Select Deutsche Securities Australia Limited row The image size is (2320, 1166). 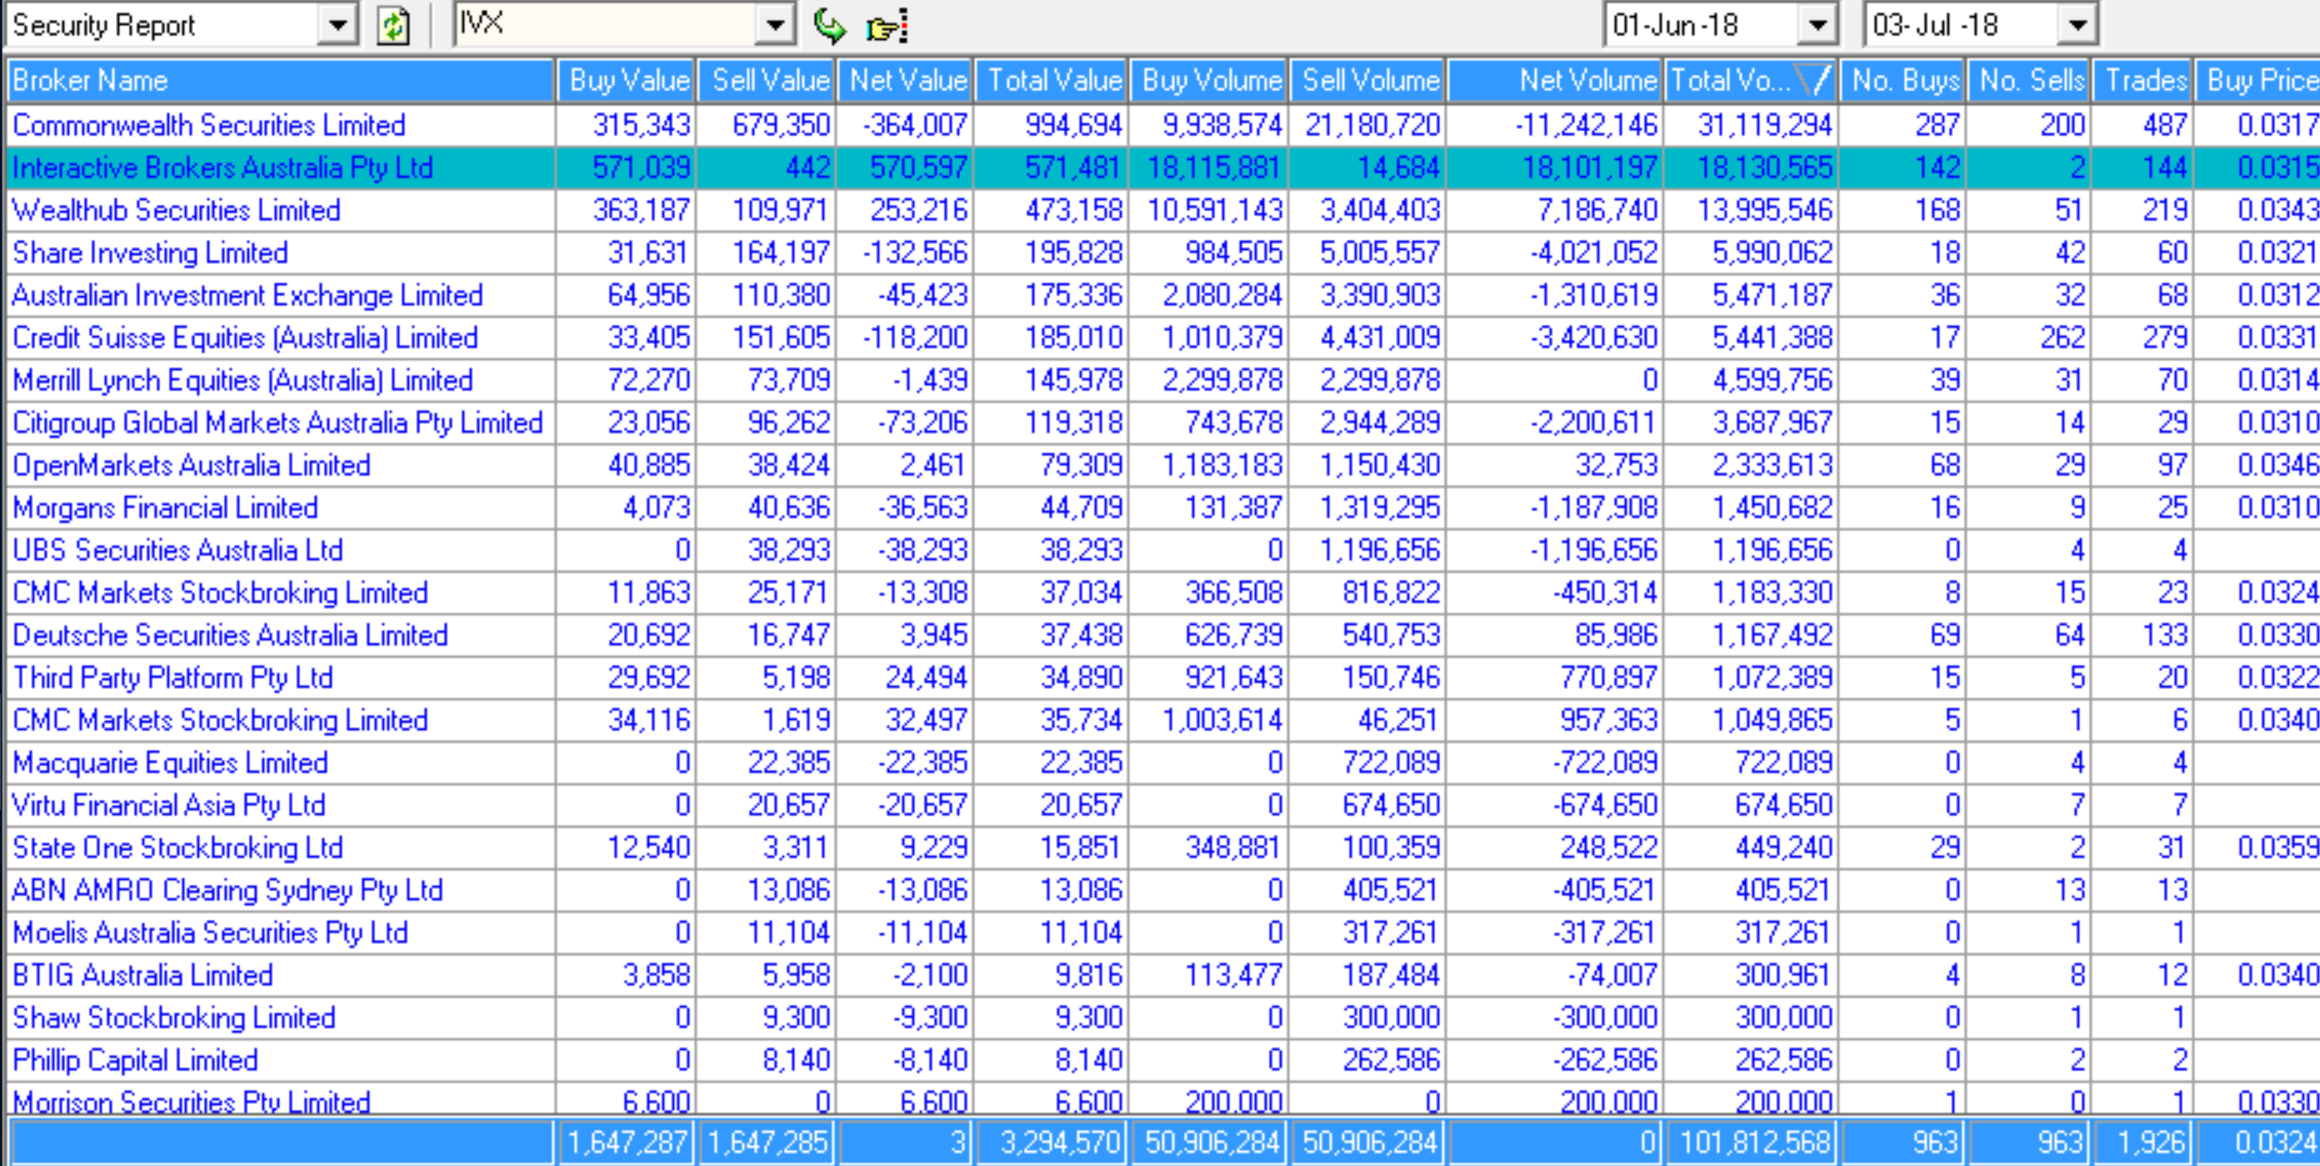1163,635
